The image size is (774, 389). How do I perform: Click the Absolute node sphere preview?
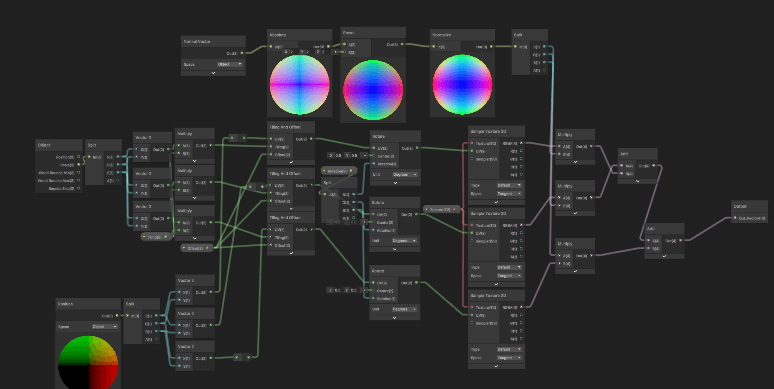(x=300, y=85)
